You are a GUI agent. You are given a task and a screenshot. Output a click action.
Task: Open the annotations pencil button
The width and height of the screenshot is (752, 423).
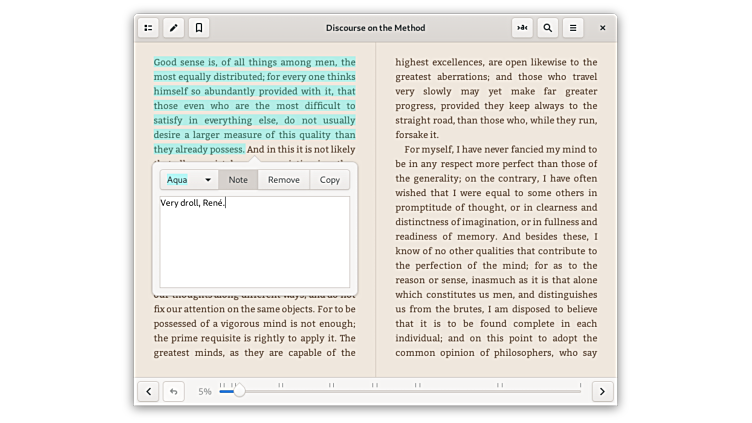173,28
